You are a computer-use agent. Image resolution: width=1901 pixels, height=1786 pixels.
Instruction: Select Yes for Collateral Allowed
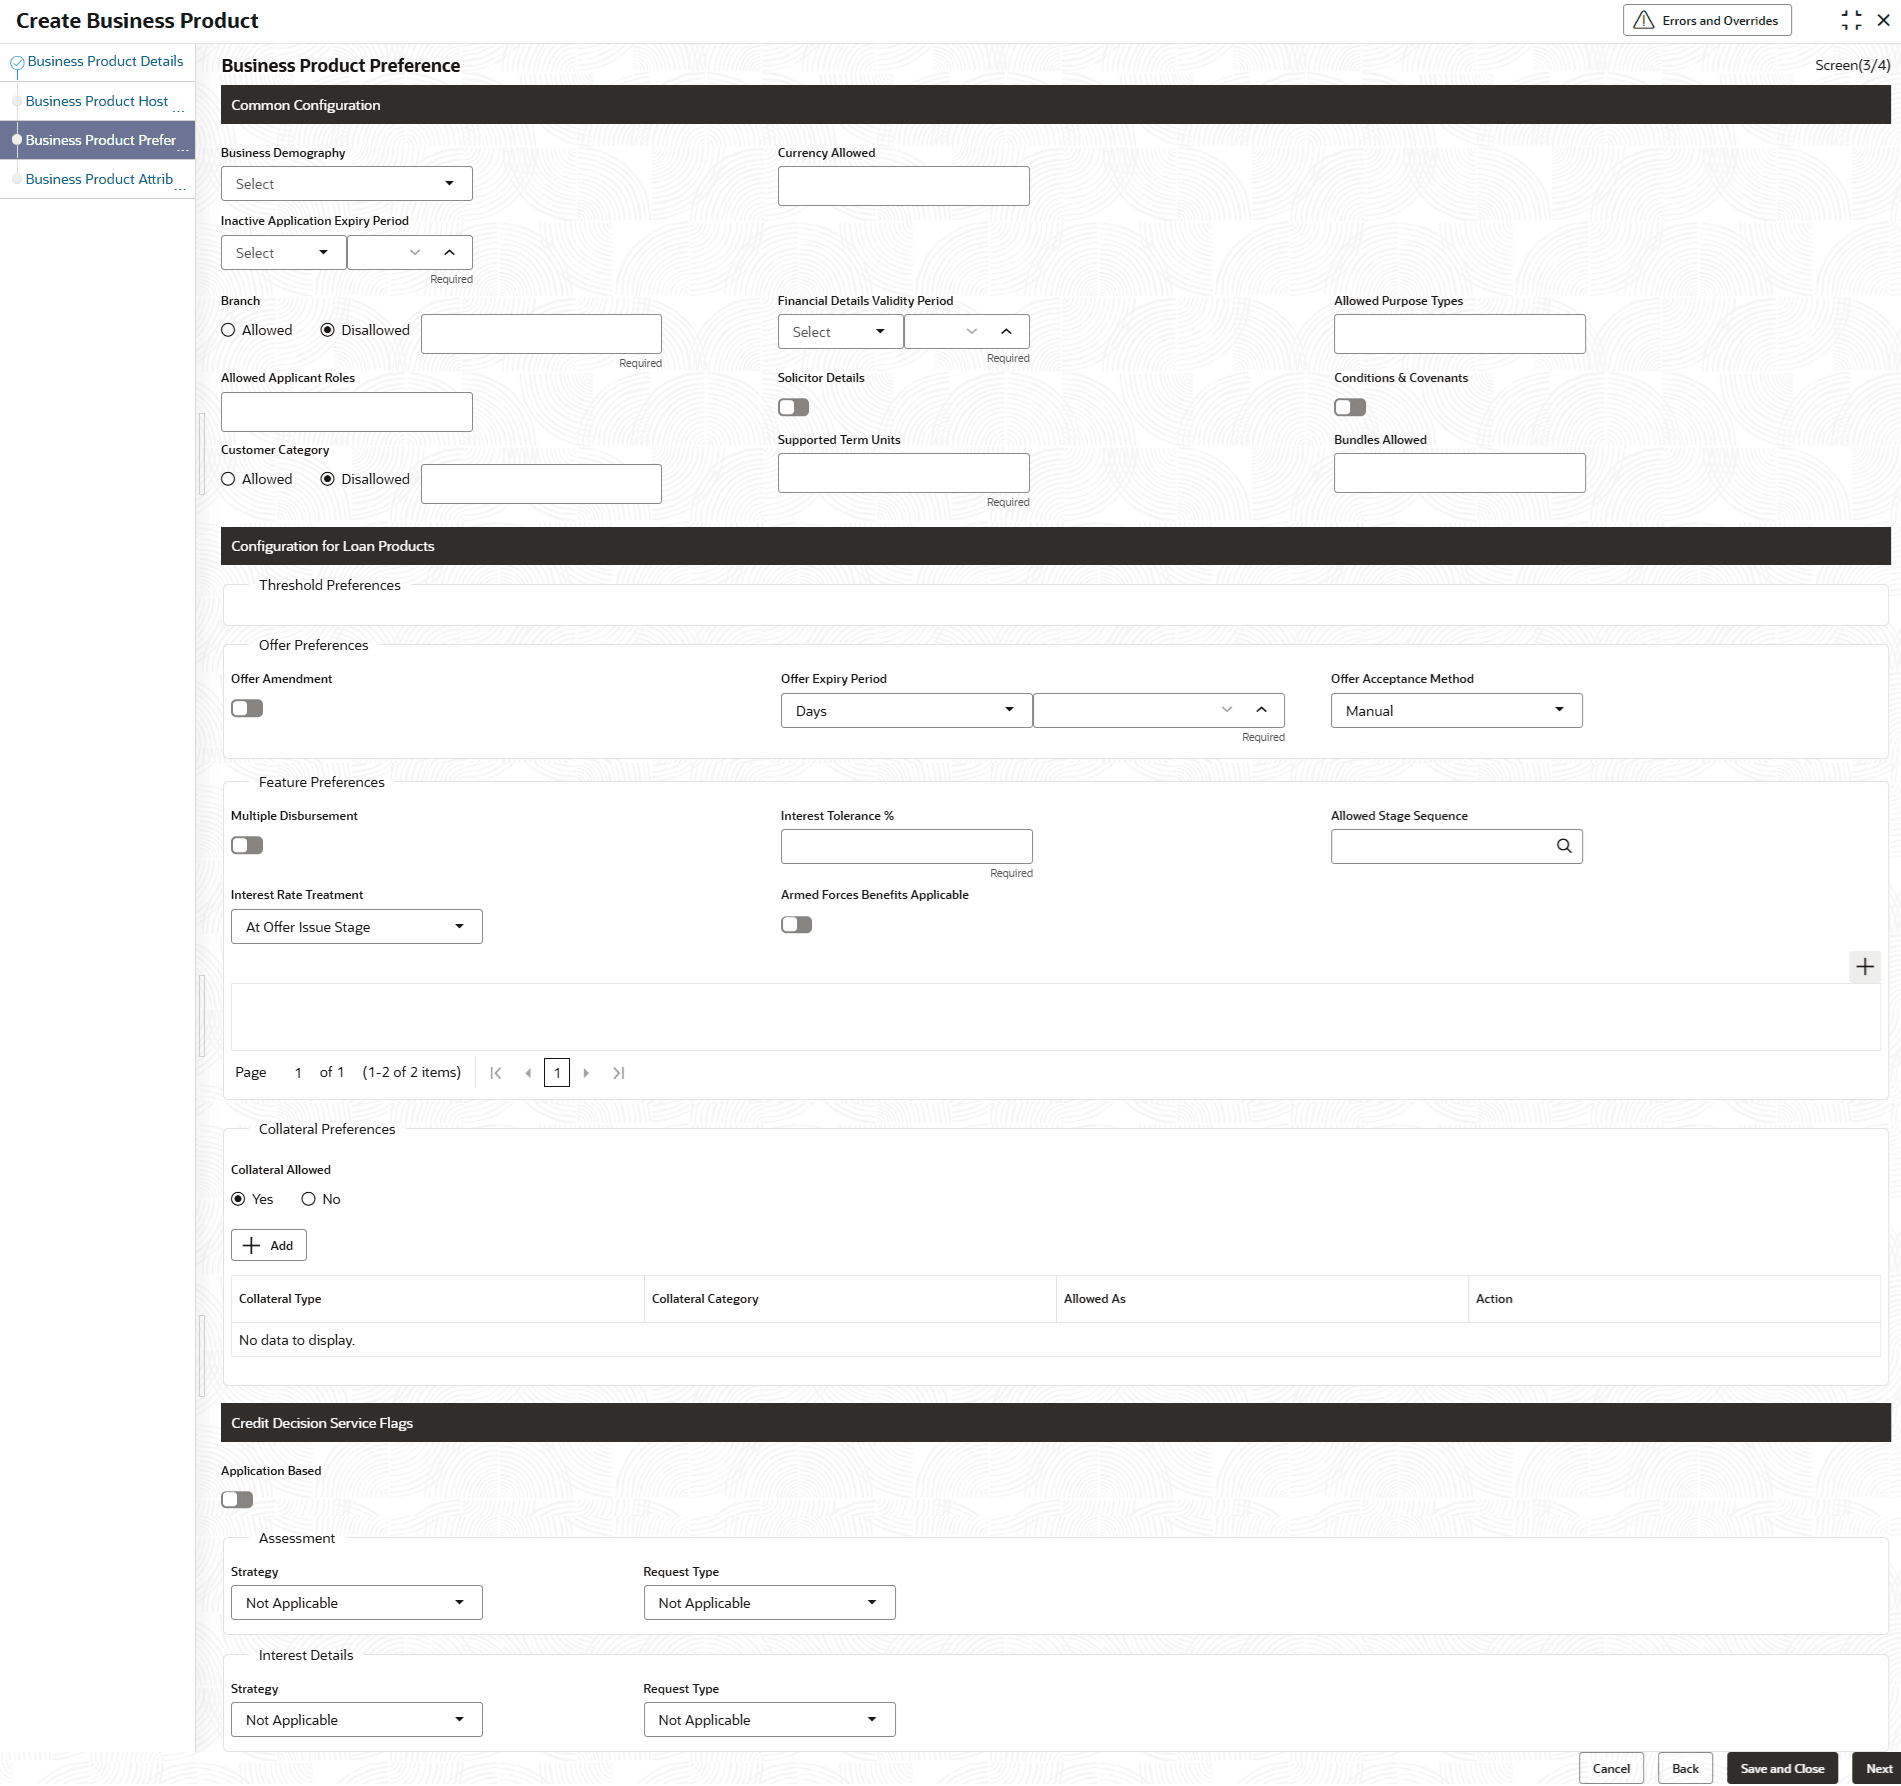click(239, 1199)
